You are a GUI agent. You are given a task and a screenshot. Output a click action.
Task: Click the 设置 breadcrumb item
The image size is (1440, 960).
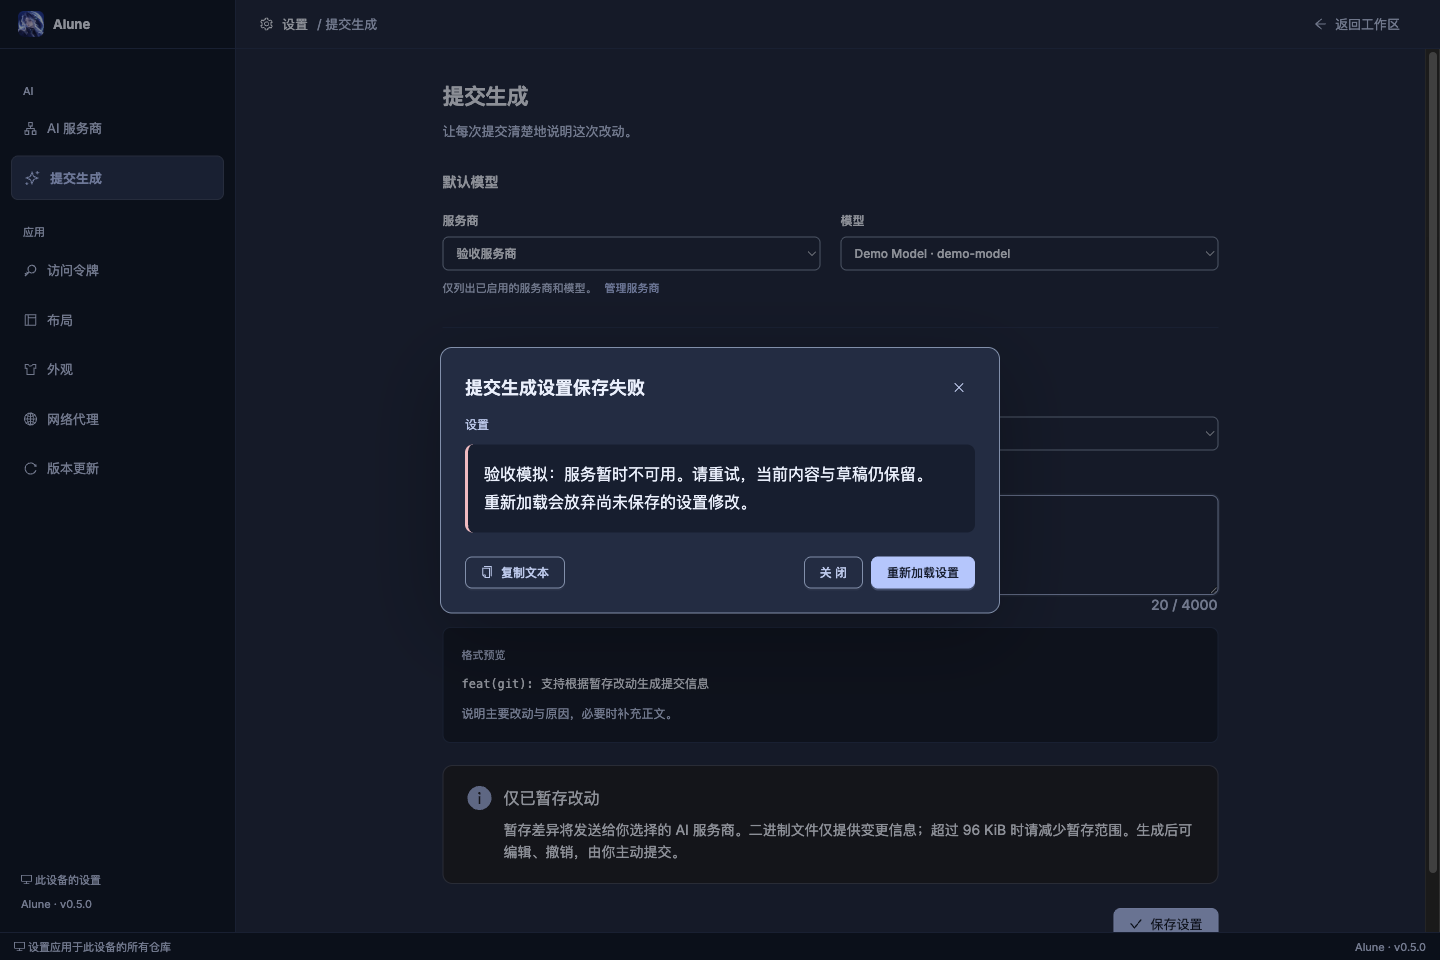coord(295,24)
